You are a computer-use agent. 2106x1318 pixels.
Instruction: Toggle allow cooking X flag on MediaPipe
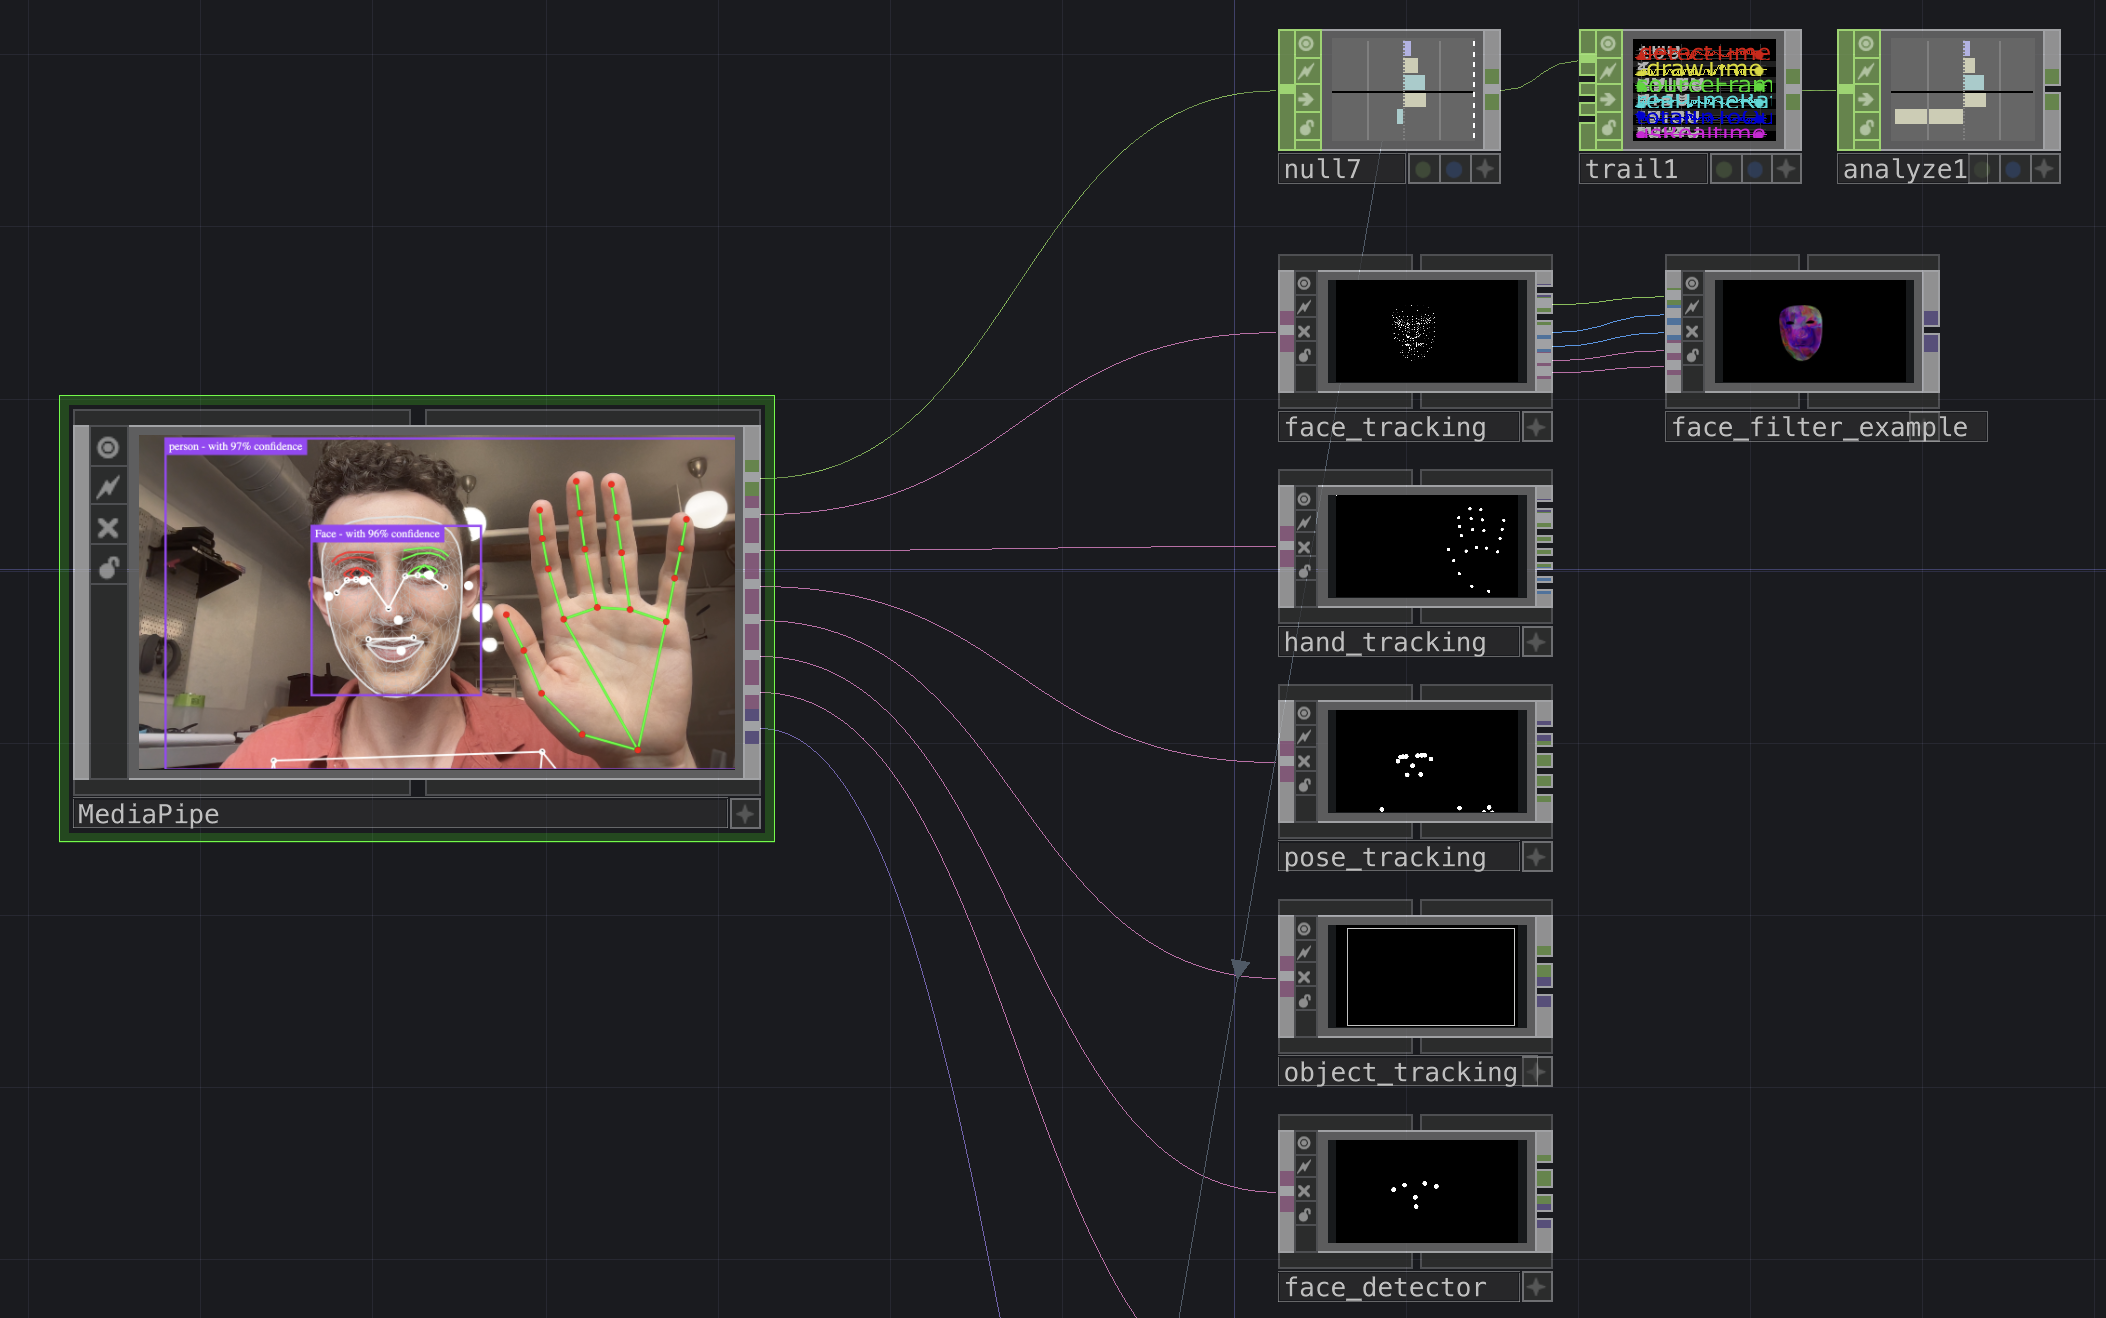pos(108,527)
